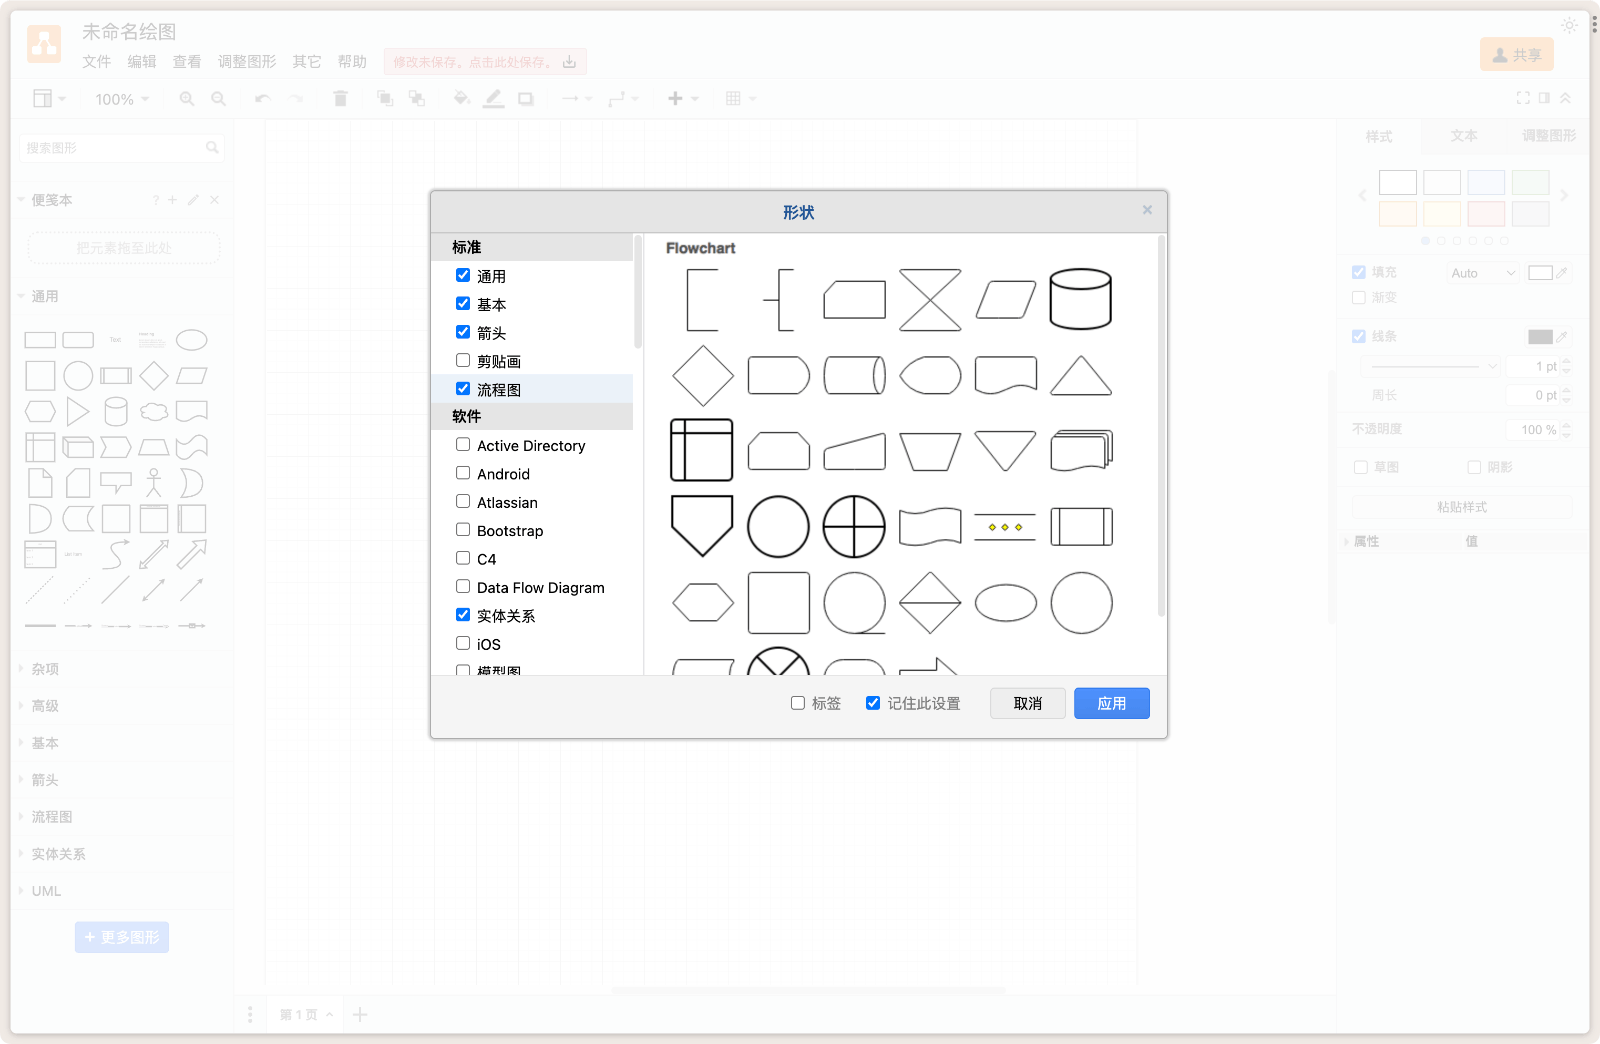Check the C4 library checkbox
This screenshot has width=1600, height=1044.
pyautogui.click(x=463, y=558)
